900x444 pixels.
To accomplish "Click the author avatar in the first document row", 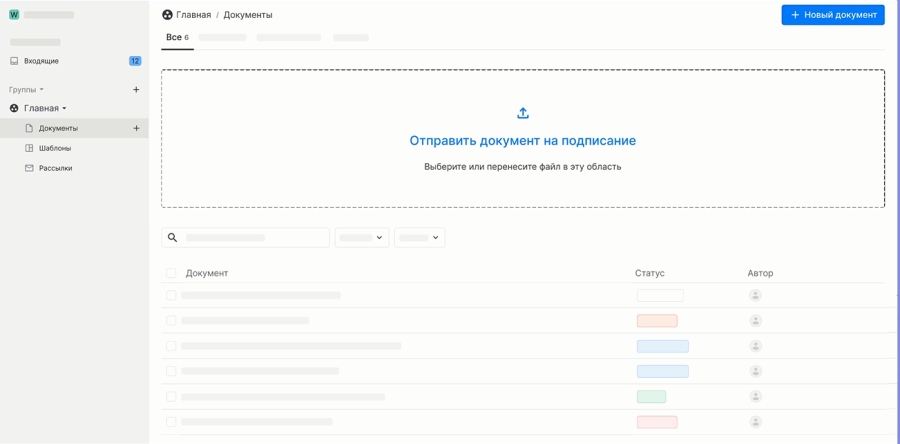I will [755, 295].
